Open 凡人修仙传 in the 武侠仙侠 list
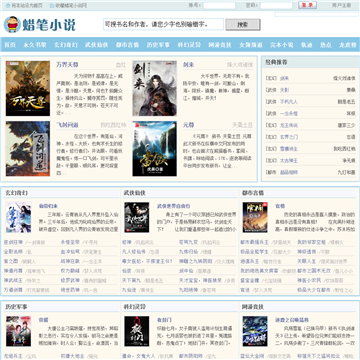360x360 pixels. pyautogui.click(x=134, y=252)
